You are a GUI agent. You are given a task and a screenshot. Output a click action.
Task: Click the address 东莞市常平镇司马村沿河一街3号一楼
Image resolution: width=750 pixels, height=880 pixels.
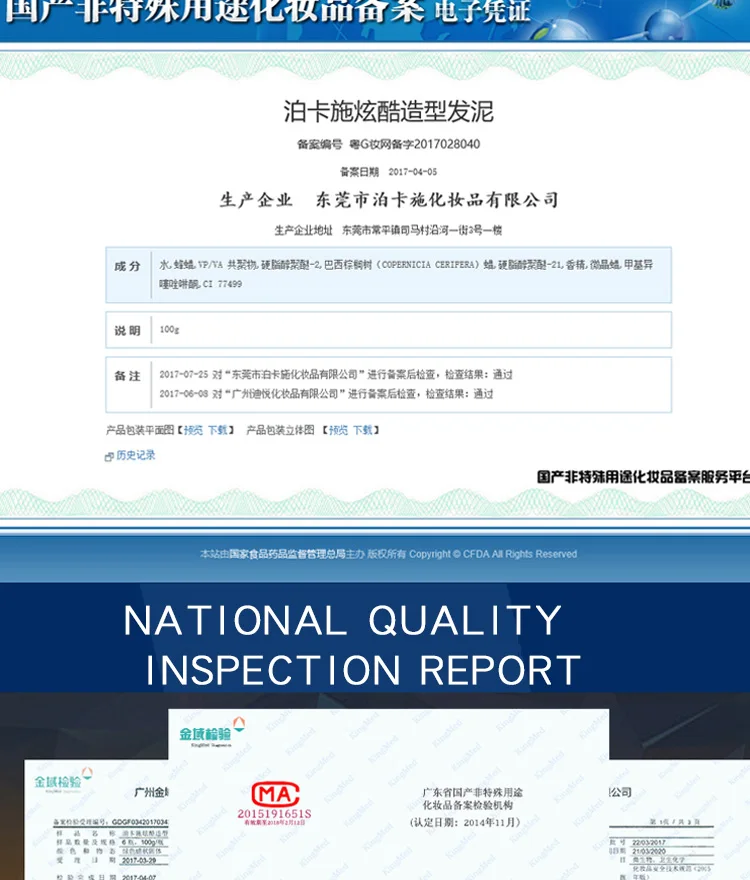[x=422, y=230]
